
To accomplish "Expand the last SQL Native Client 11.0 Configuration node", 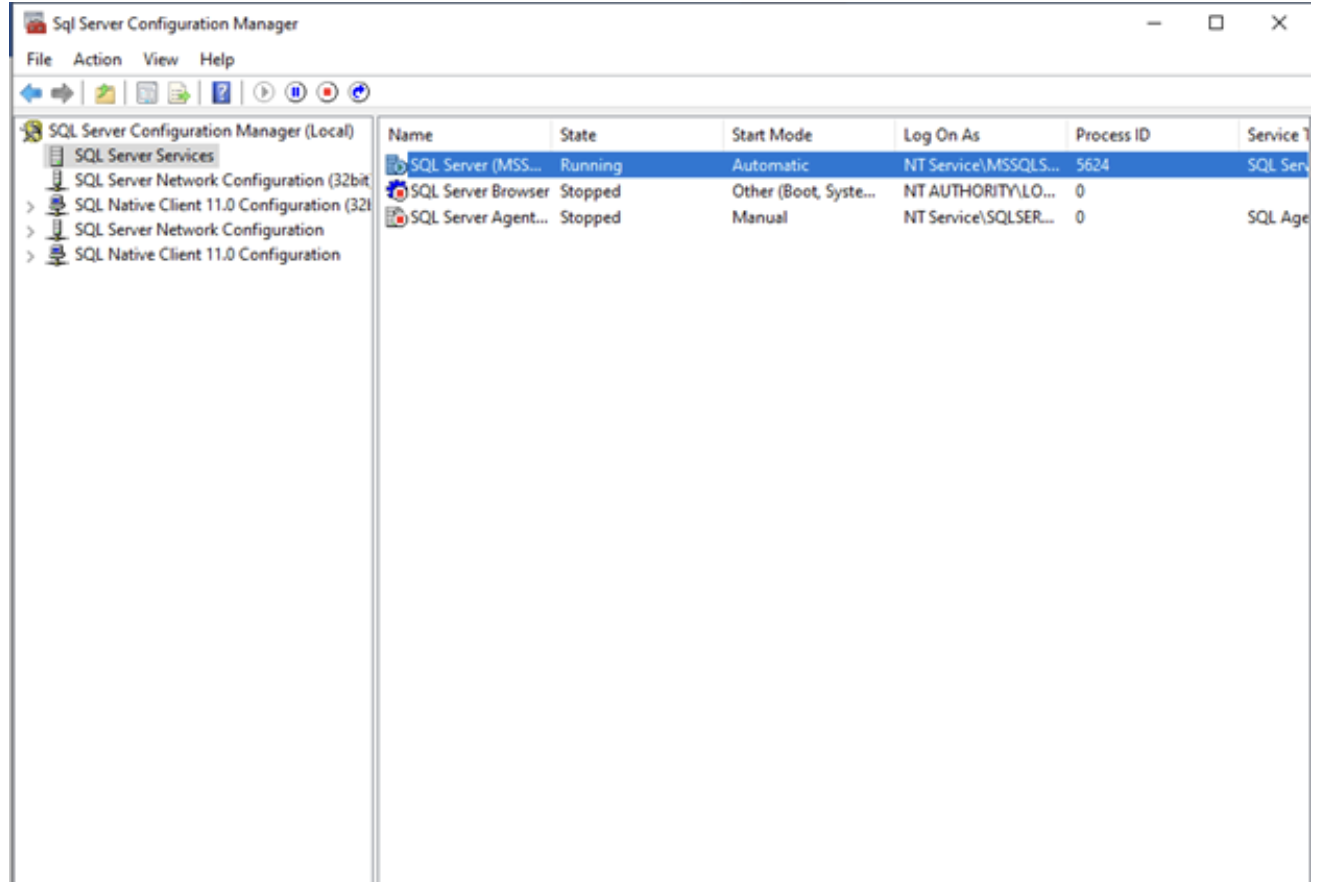I will point(31,256).
